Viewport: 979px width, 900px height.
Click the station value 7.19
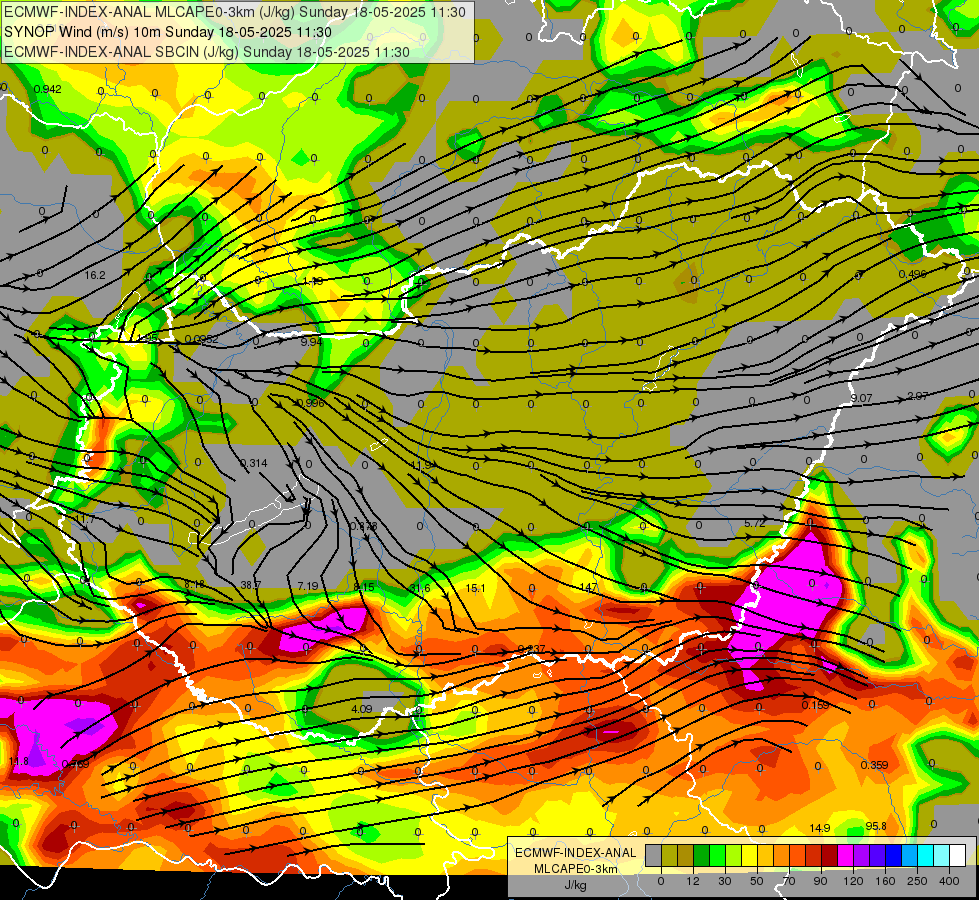[308, 585]
